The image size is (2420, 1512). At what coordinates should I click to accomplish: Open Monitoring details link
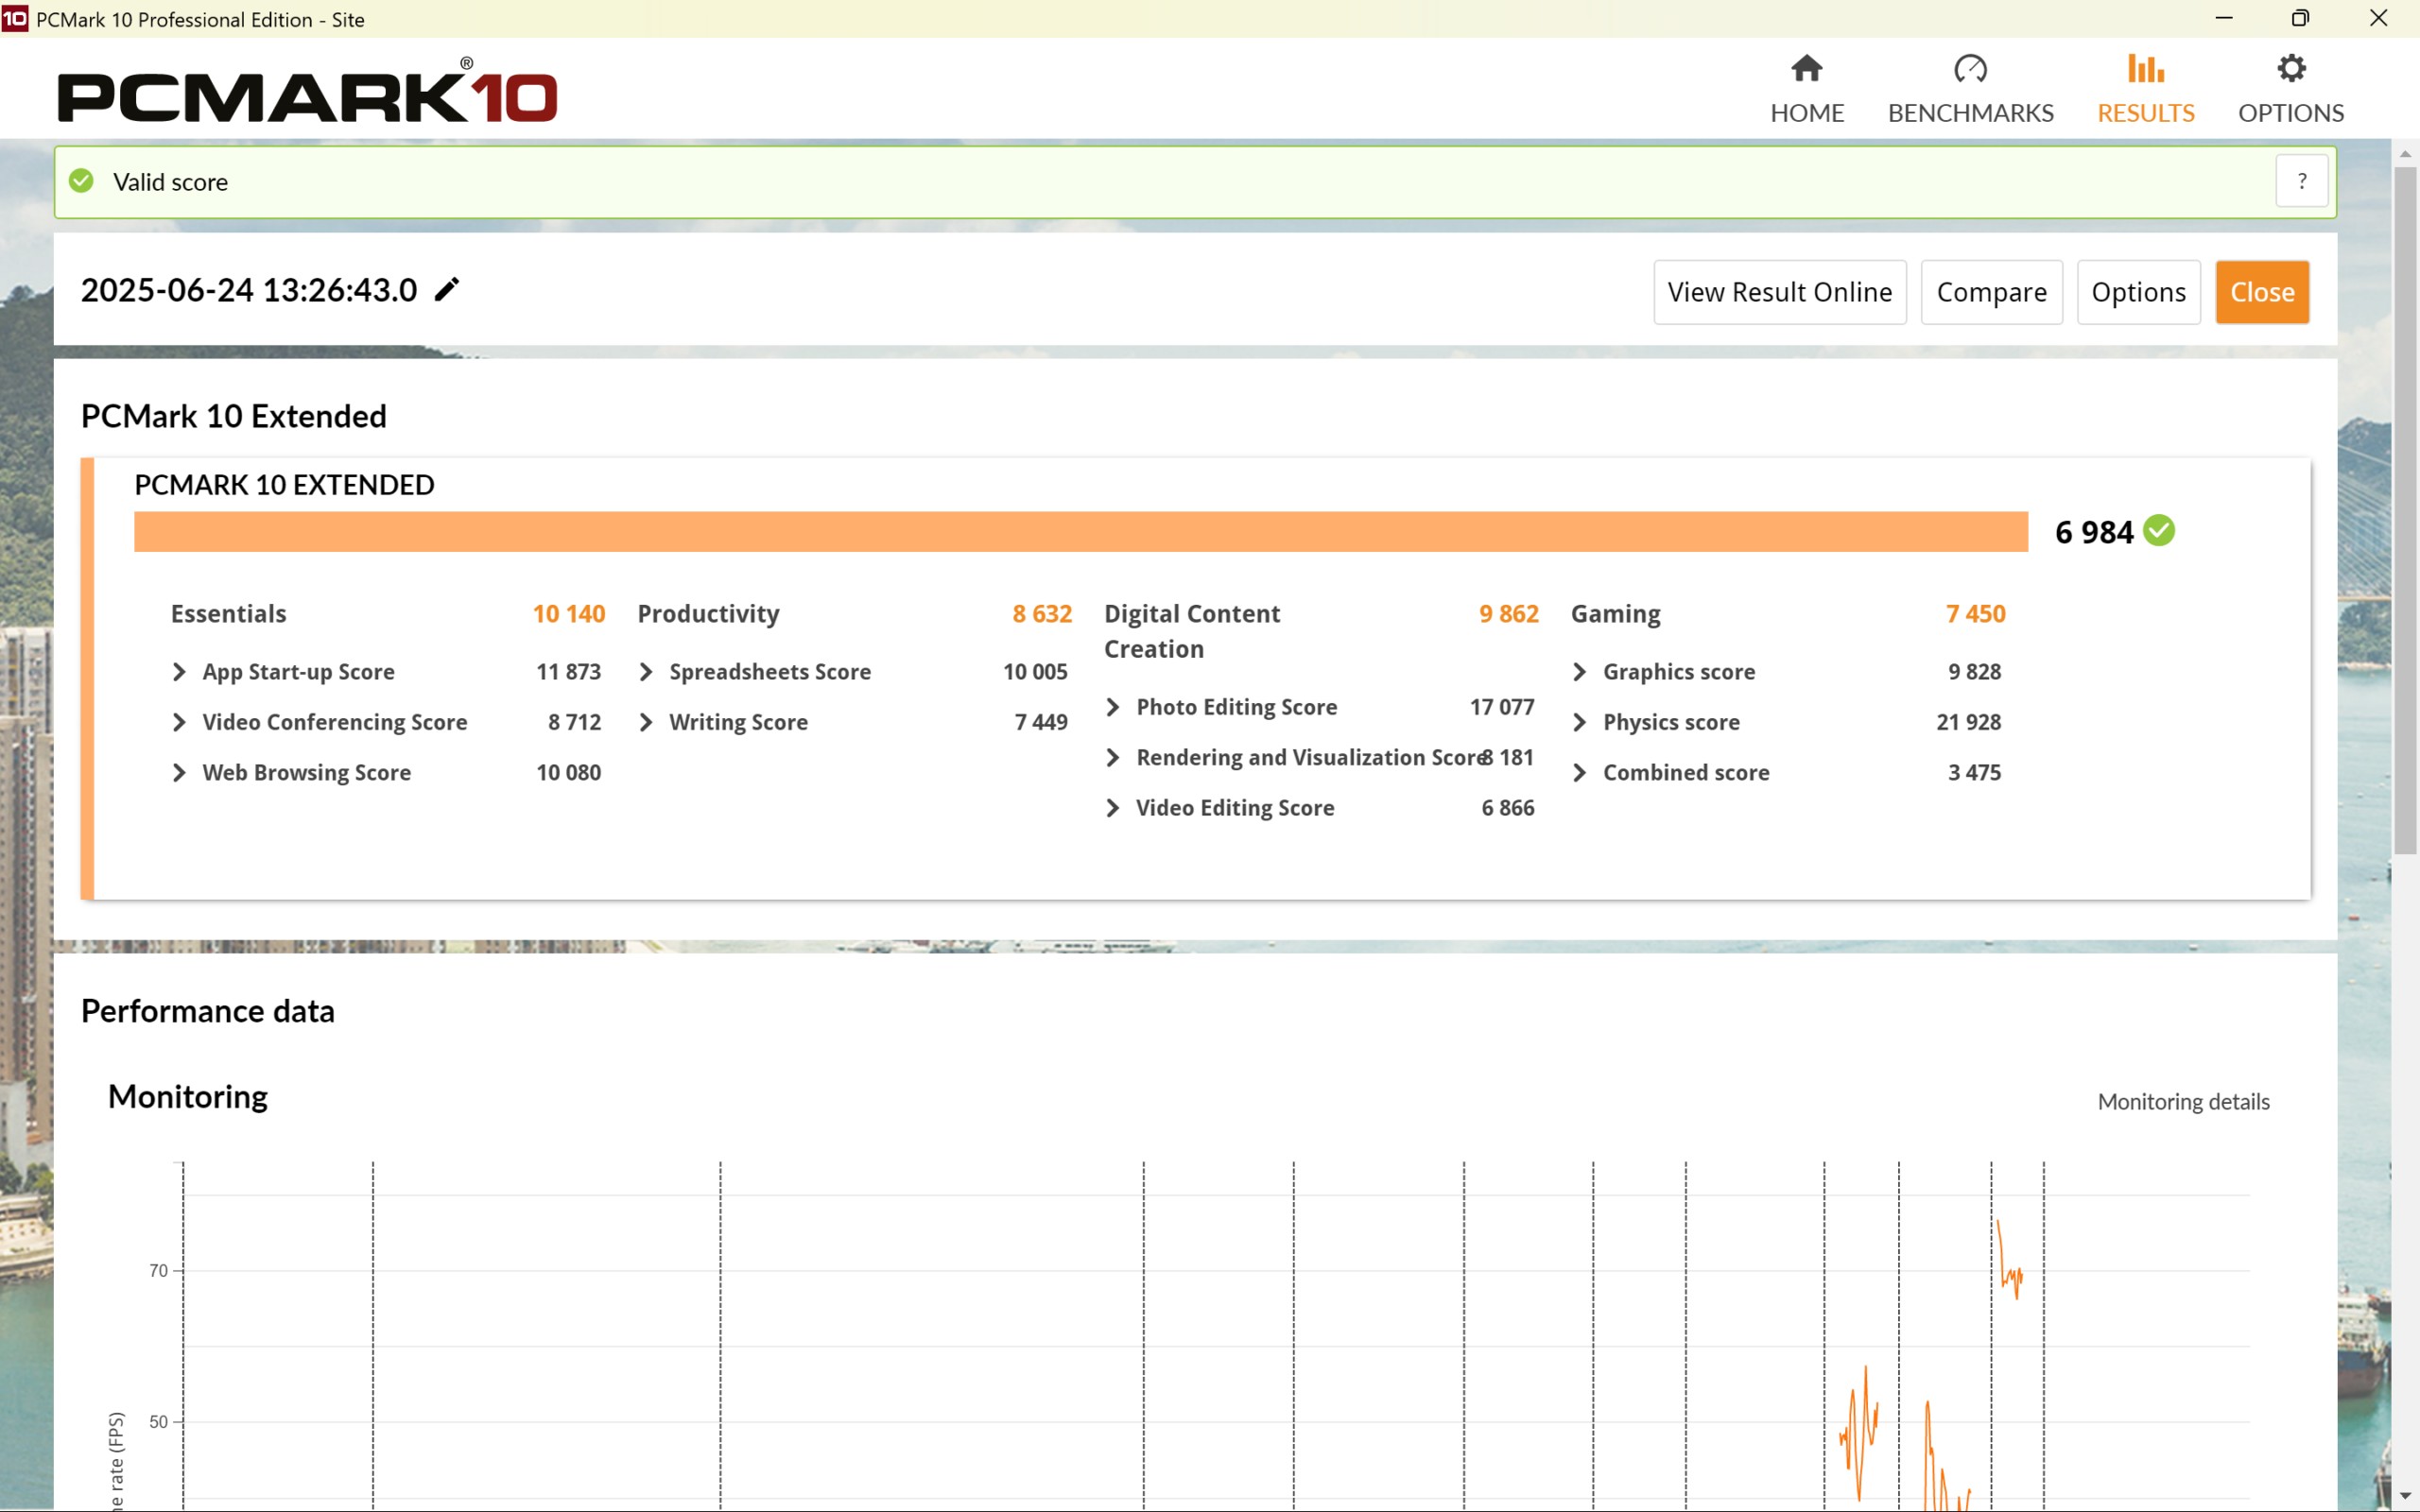[x=2182, y=1101]
